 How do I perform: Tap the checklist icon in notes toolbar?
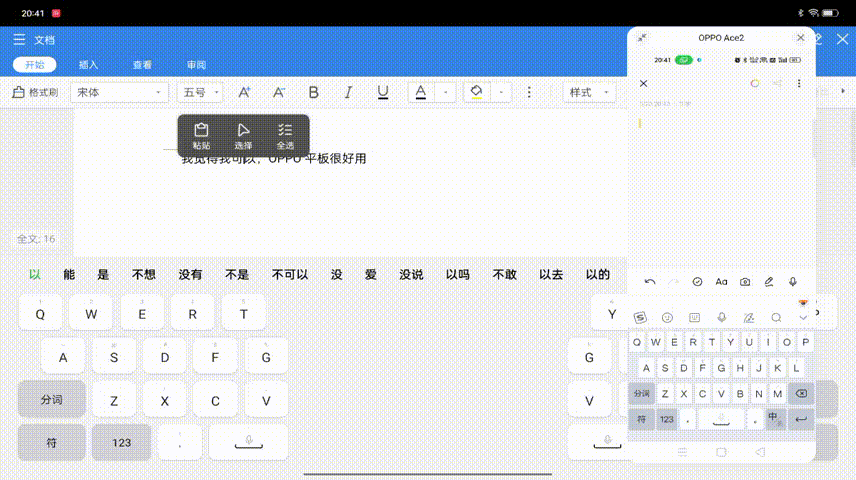(698, 282)
